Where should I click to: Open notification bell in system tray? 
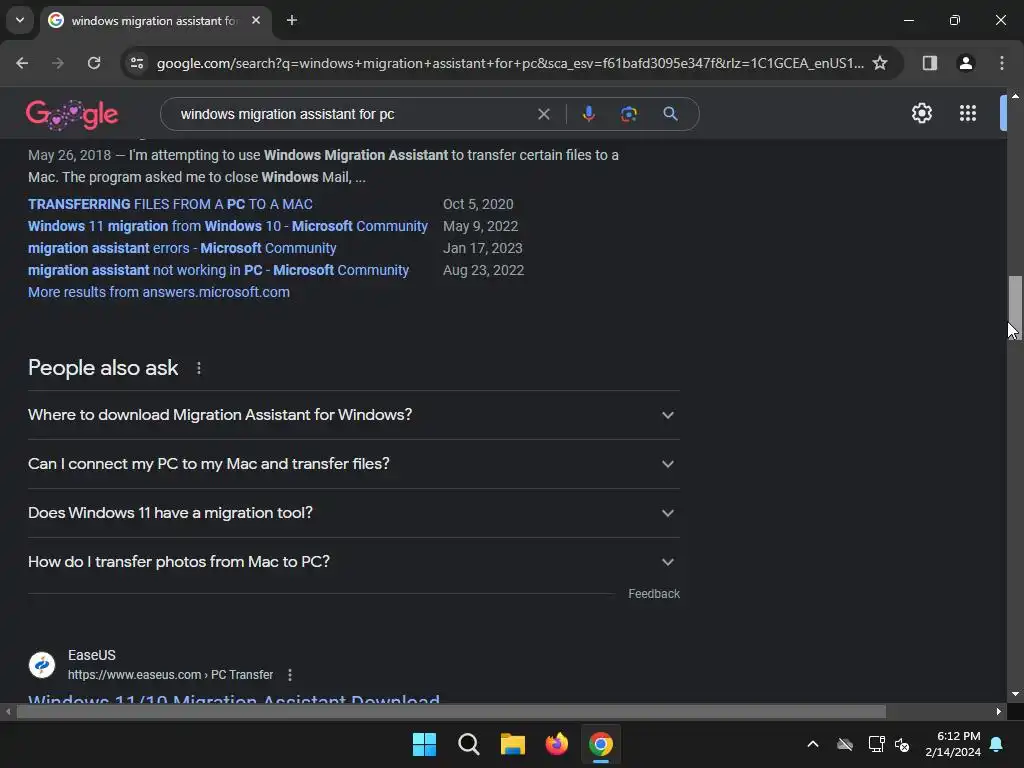point(997,744)
